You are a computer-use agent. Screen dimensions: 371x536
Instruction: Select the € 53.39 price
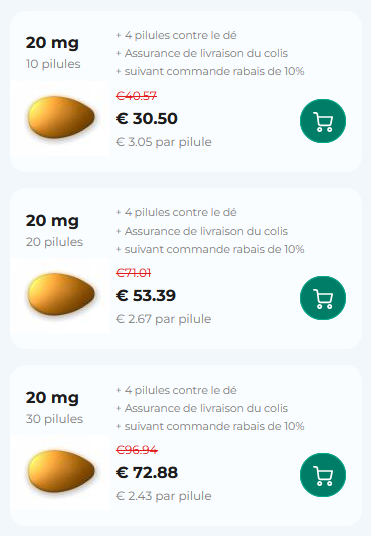[x=146, y=295]
